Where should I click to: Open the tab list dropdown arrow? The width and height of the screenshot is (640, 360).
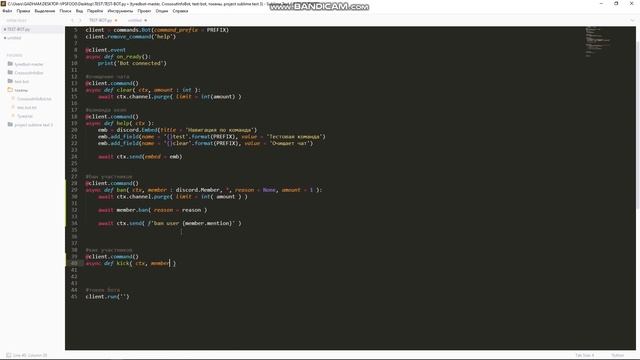(633, 20)
